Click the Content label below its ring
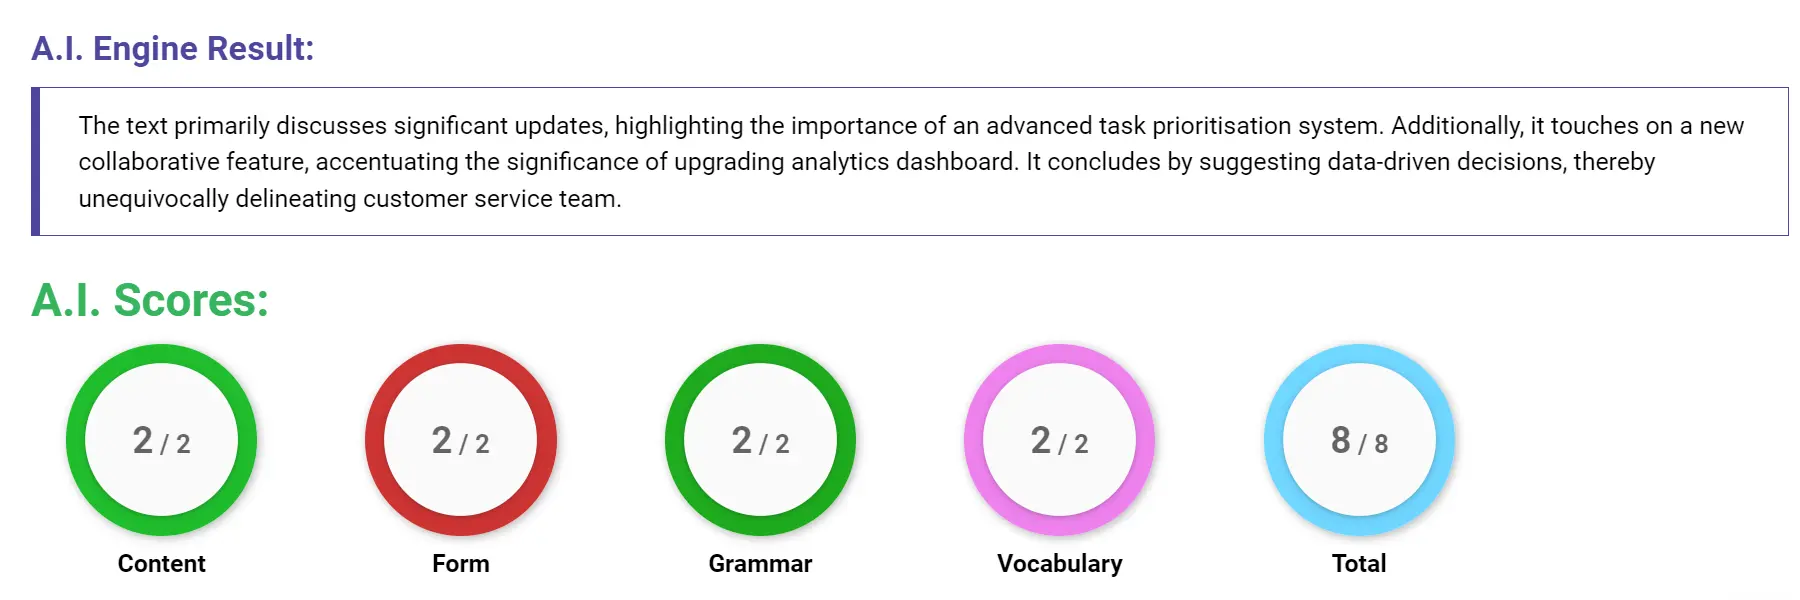The width and height of the screenshot is (1800, 600). [161, 563]
